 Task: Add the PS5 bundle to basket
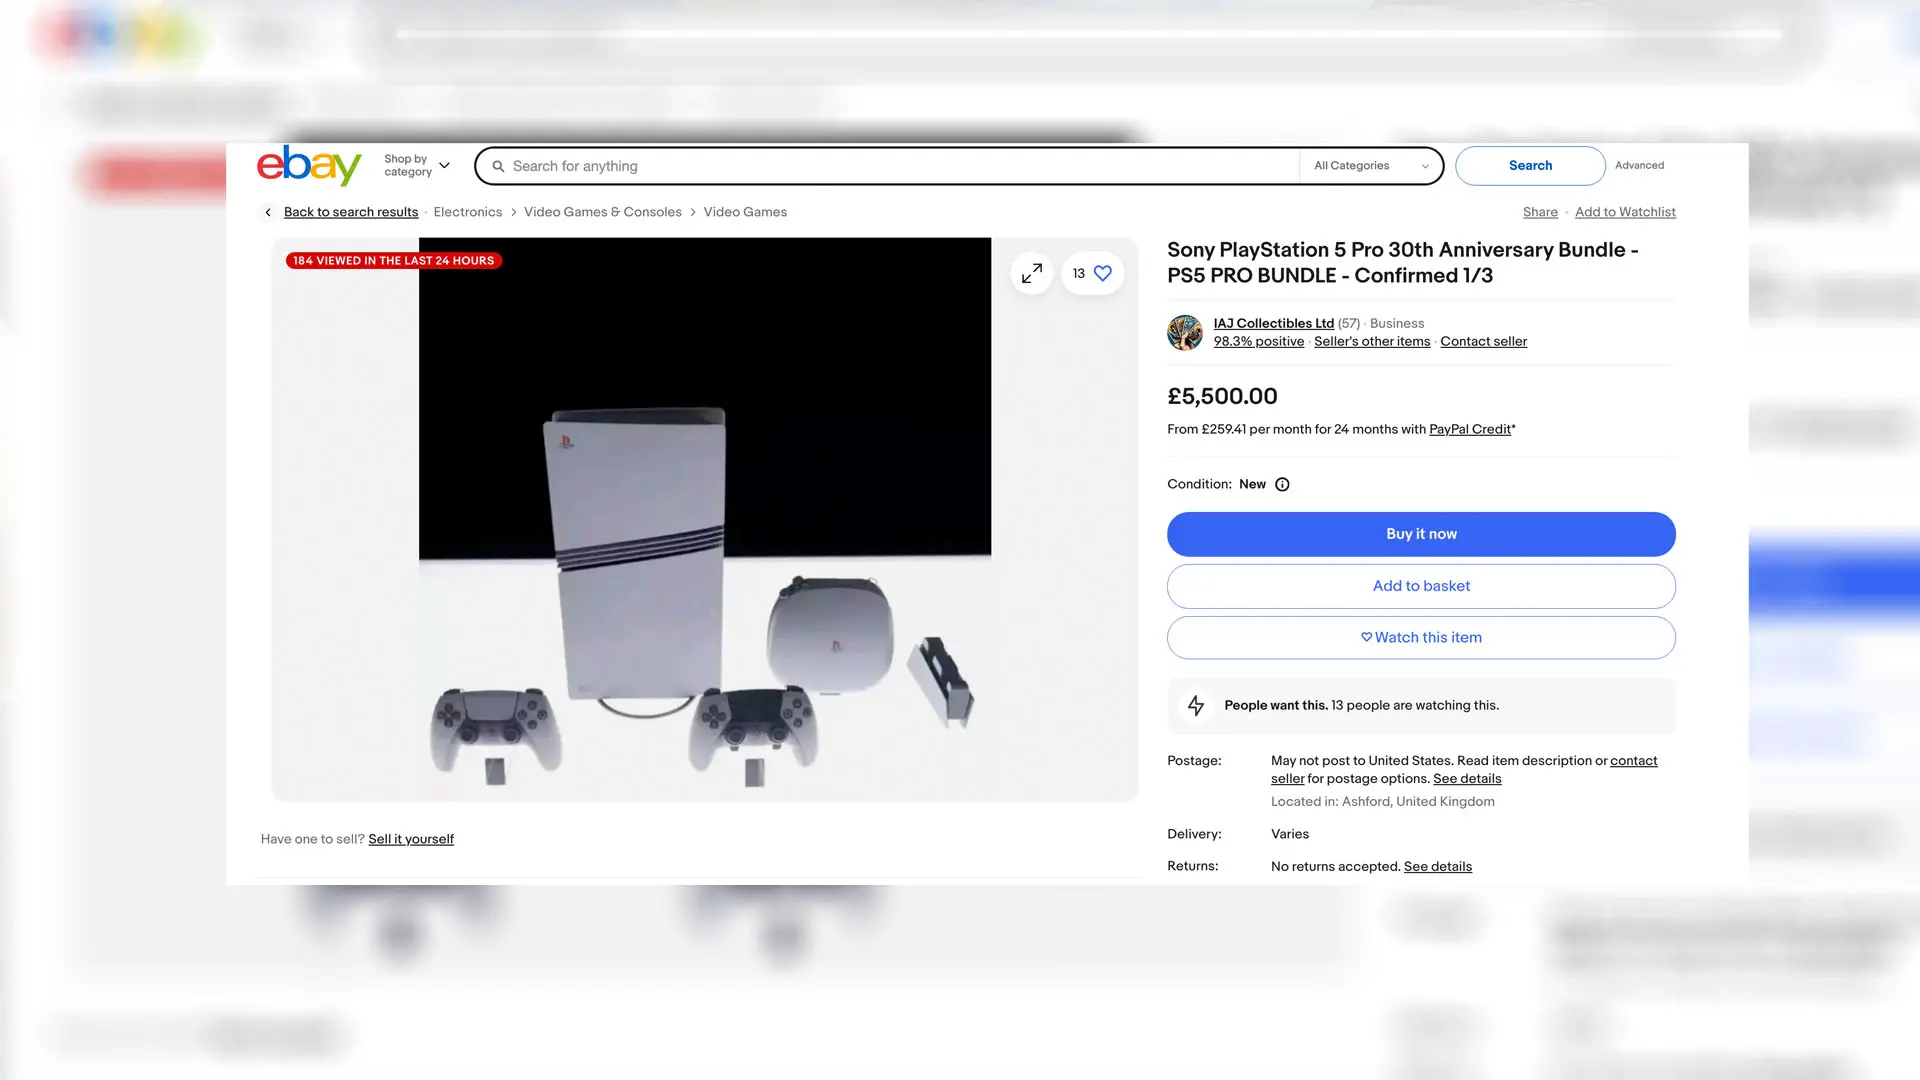pyautogui.click(x=1420, y=586)
